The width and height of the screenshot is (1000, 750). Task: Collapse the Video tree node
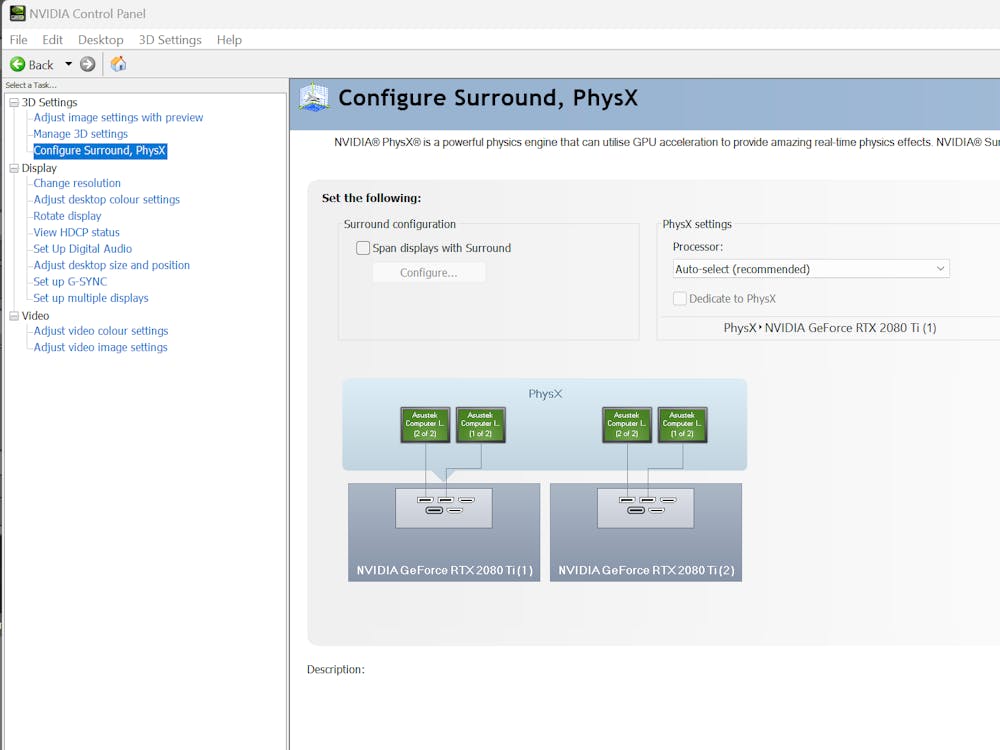pyautogui.click(x=14, y=316)
